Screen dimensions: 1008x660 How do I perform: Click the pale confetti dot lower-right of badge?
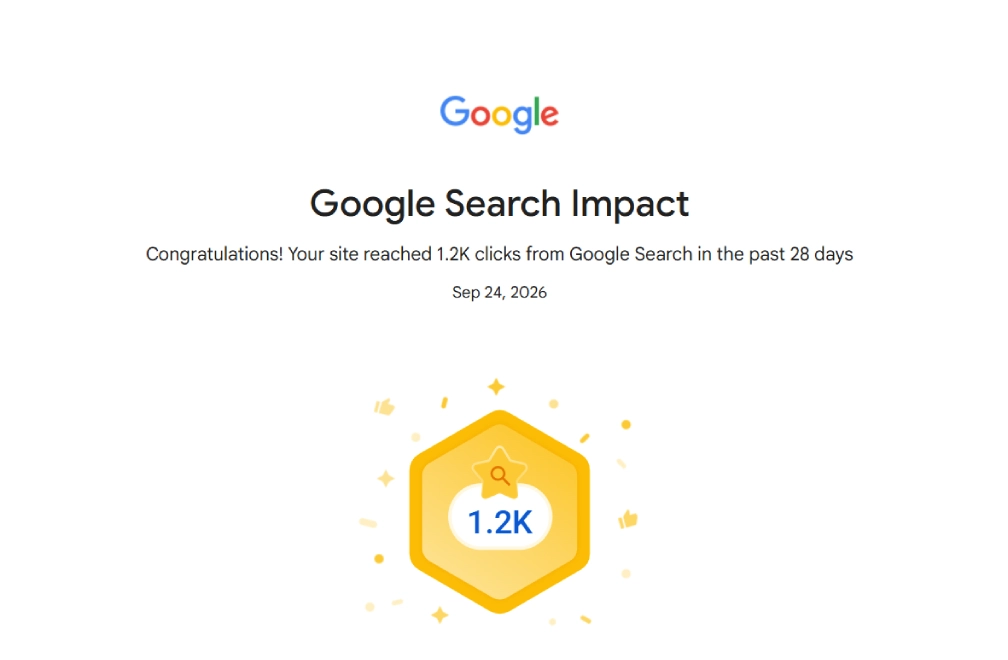626,573
